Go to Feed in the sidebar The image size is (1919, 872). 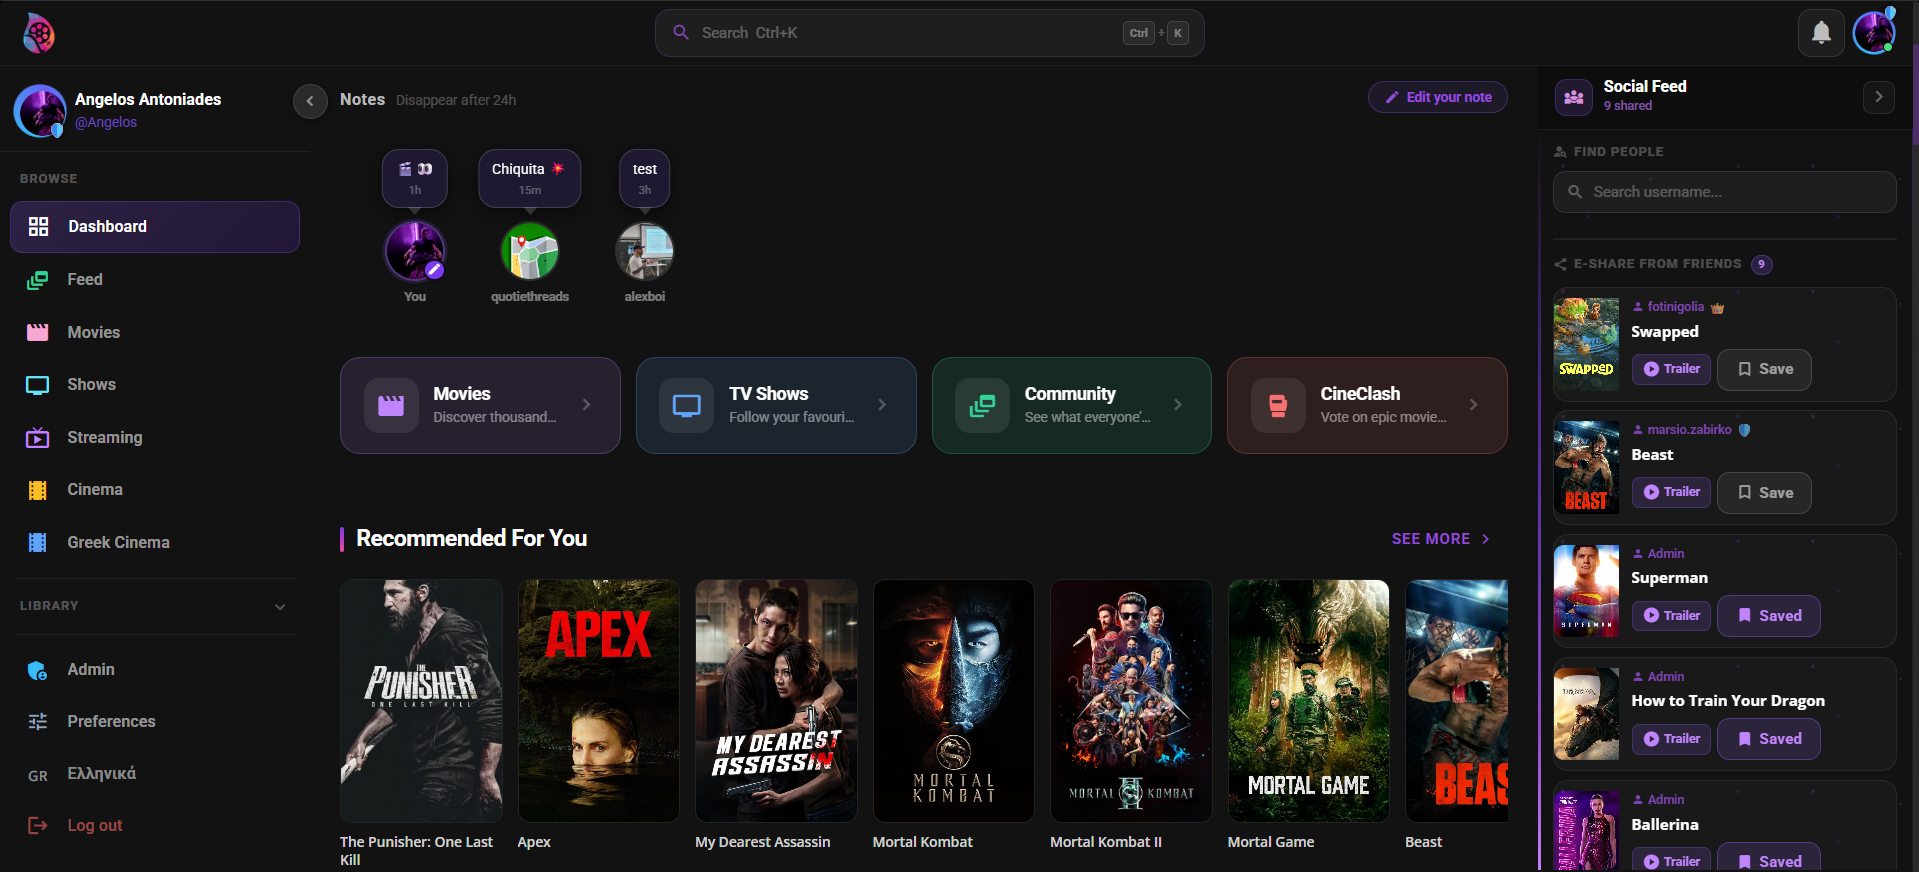(155, 280)
